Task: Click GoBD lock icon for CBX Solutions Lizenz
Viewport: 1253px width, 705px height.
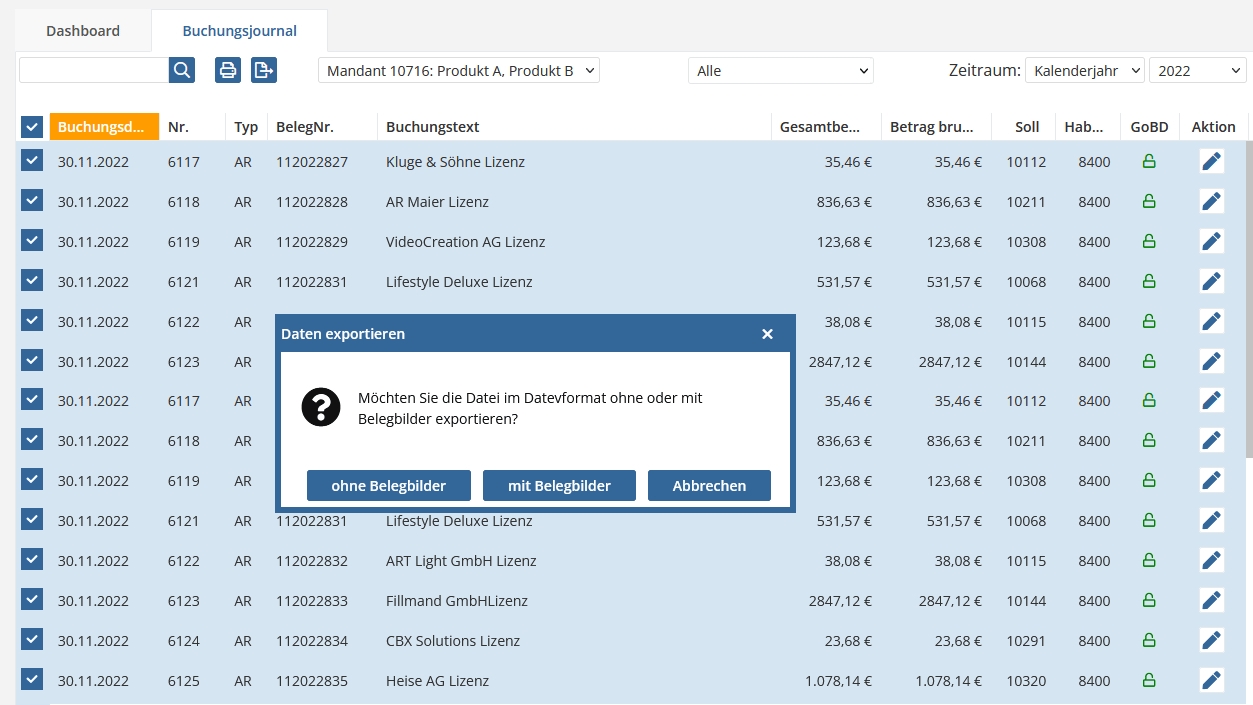Action: [x=1149, y=641]
